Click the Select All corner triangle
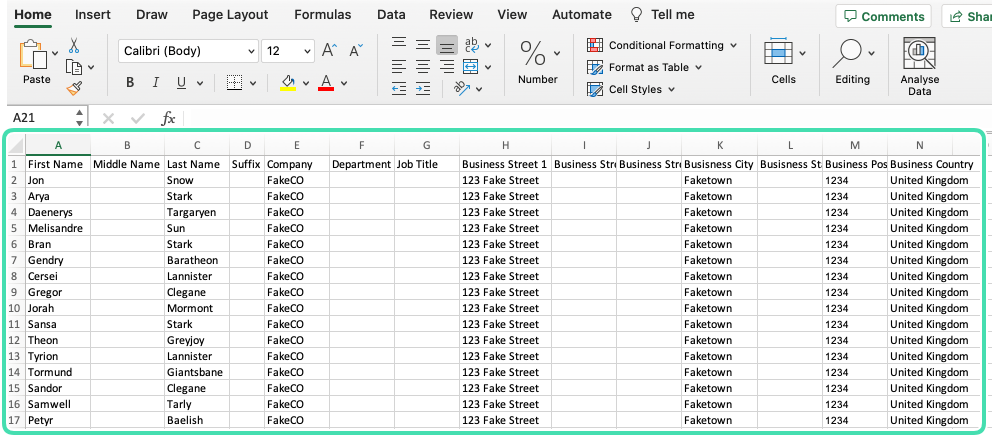This screenshot has width=992, height=437. [16, 145]
